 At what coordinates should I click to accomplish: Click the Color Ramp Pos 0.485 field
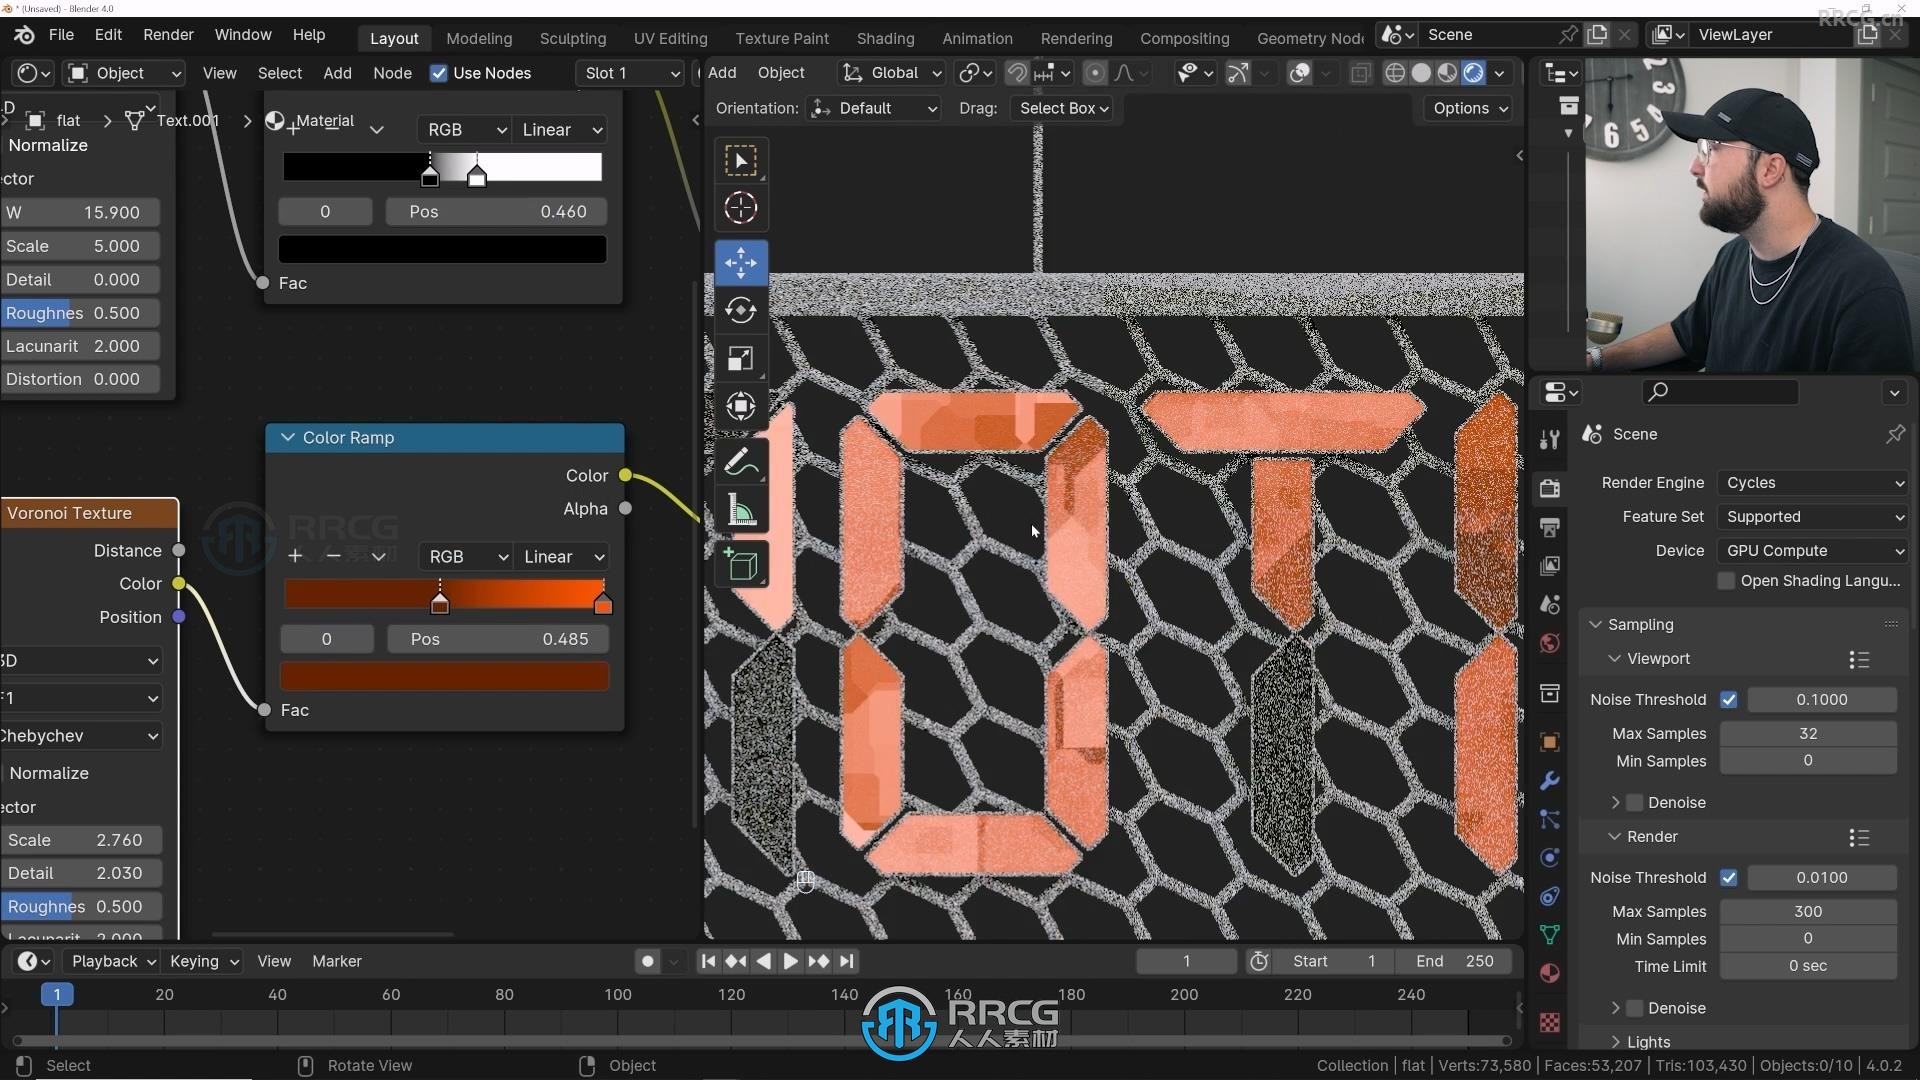pyautogui.click(x=498, y=639)
